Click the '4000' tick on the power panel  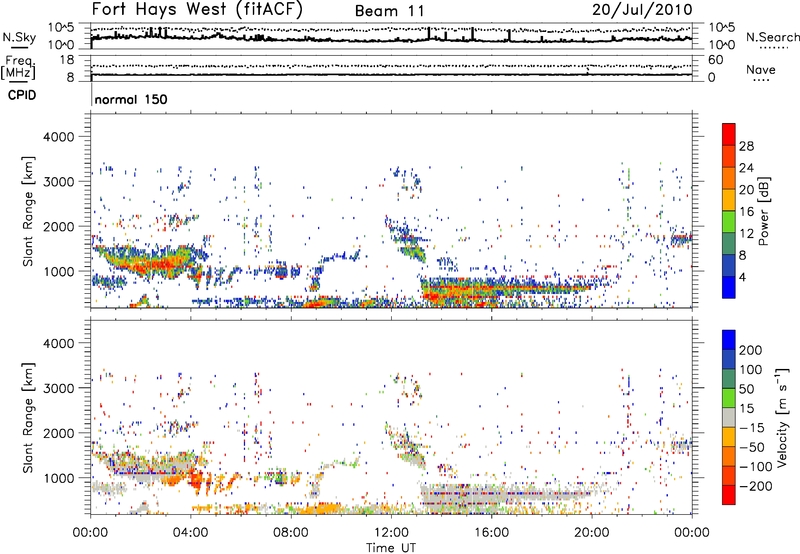[59, 137]
